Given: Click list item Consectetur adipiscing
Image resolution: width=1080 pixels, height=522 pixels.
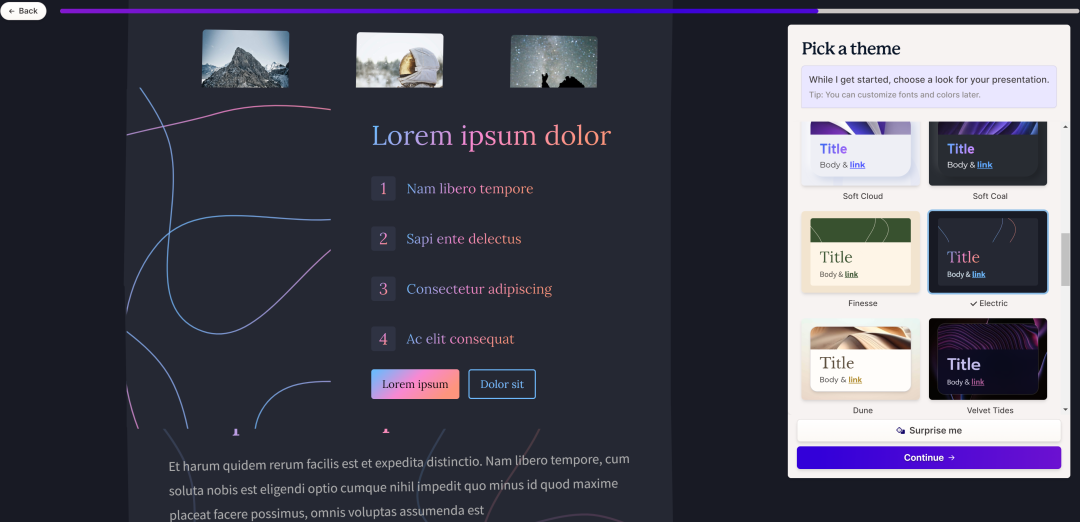Looking at the screenshot, I should point(479,289).
